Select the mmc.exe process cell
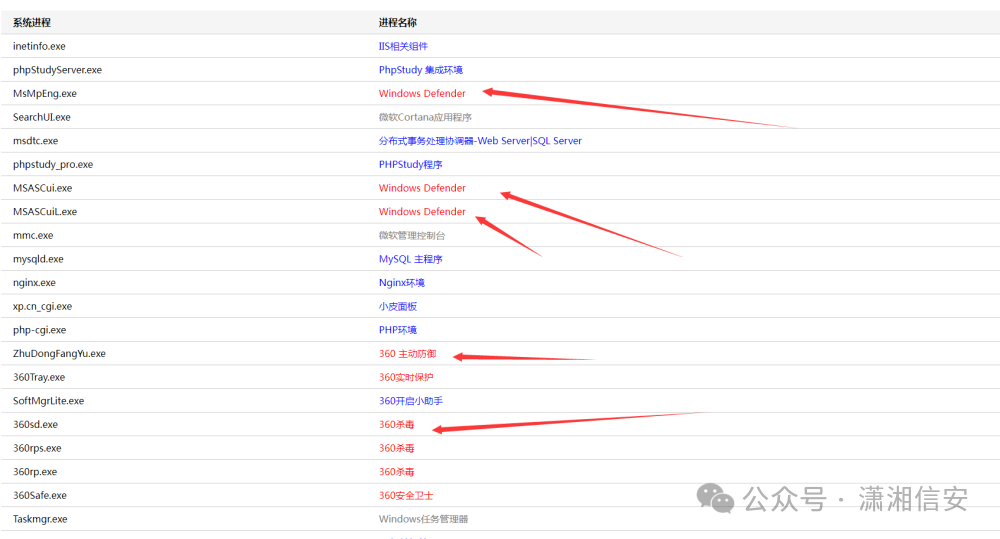 click(x=33, y=235)
